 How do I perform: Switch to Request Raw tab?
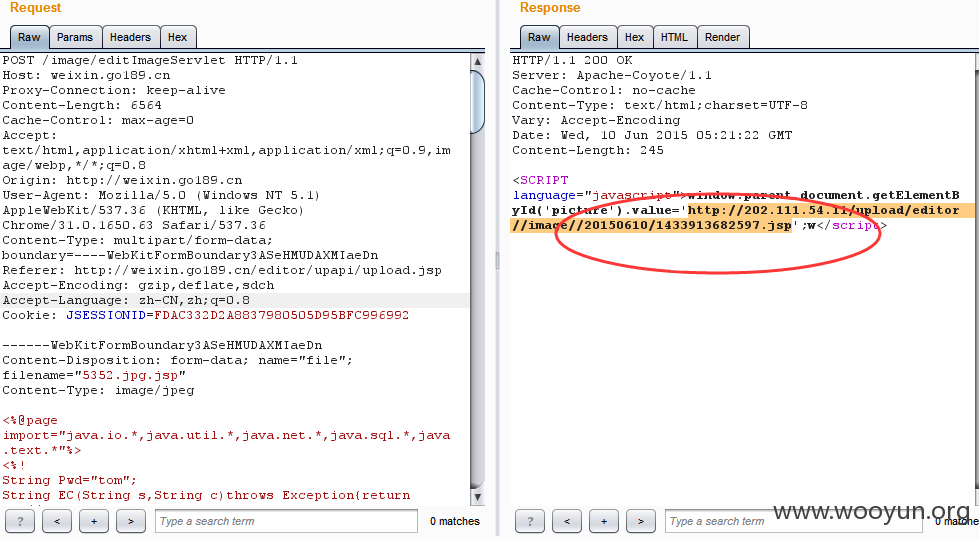click(x=29, y=37)
